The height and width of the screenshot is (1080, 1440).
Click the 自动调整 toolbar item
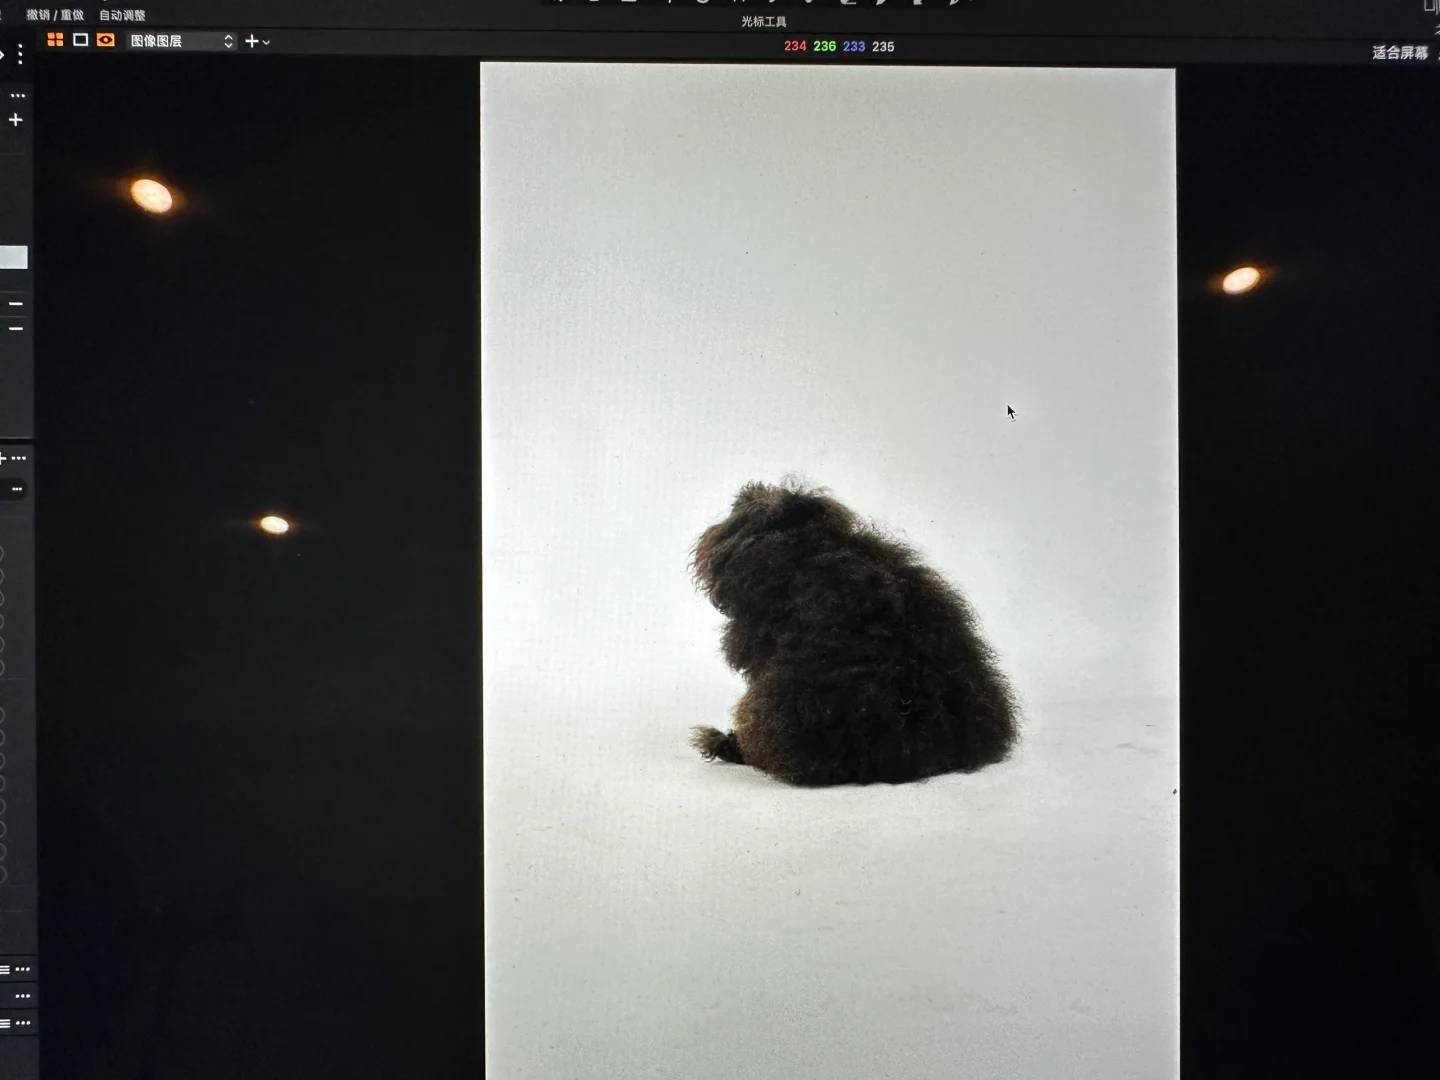coord(122,15)
